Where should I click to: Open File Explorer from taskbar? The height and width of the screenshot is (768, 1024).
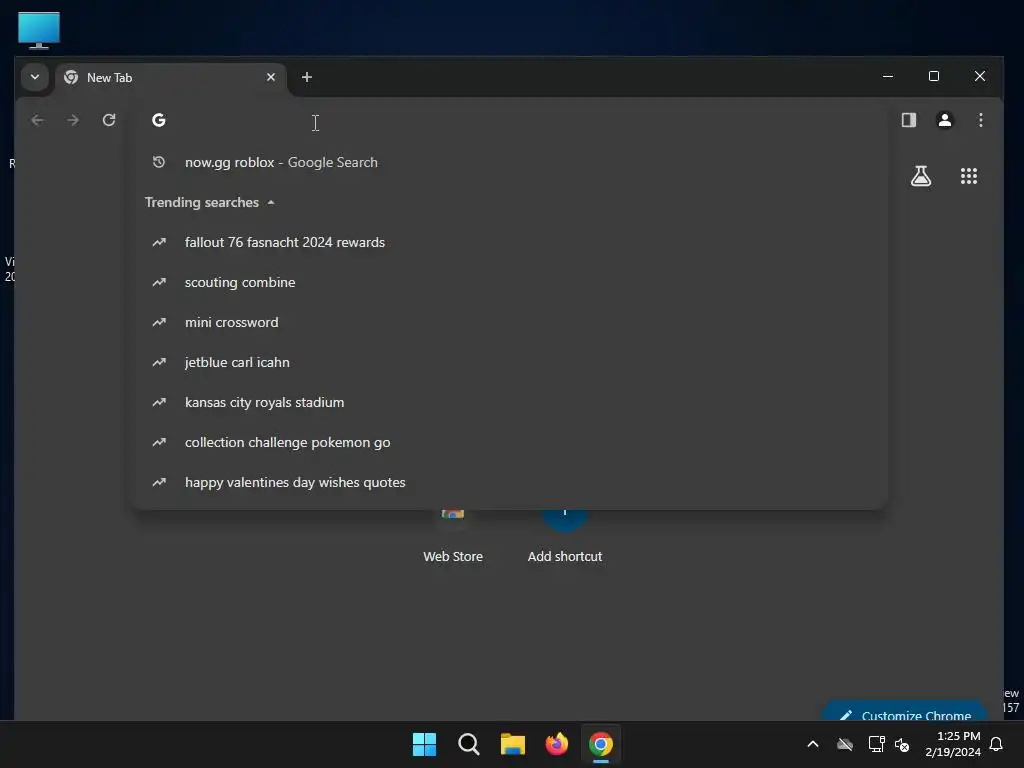513,744
